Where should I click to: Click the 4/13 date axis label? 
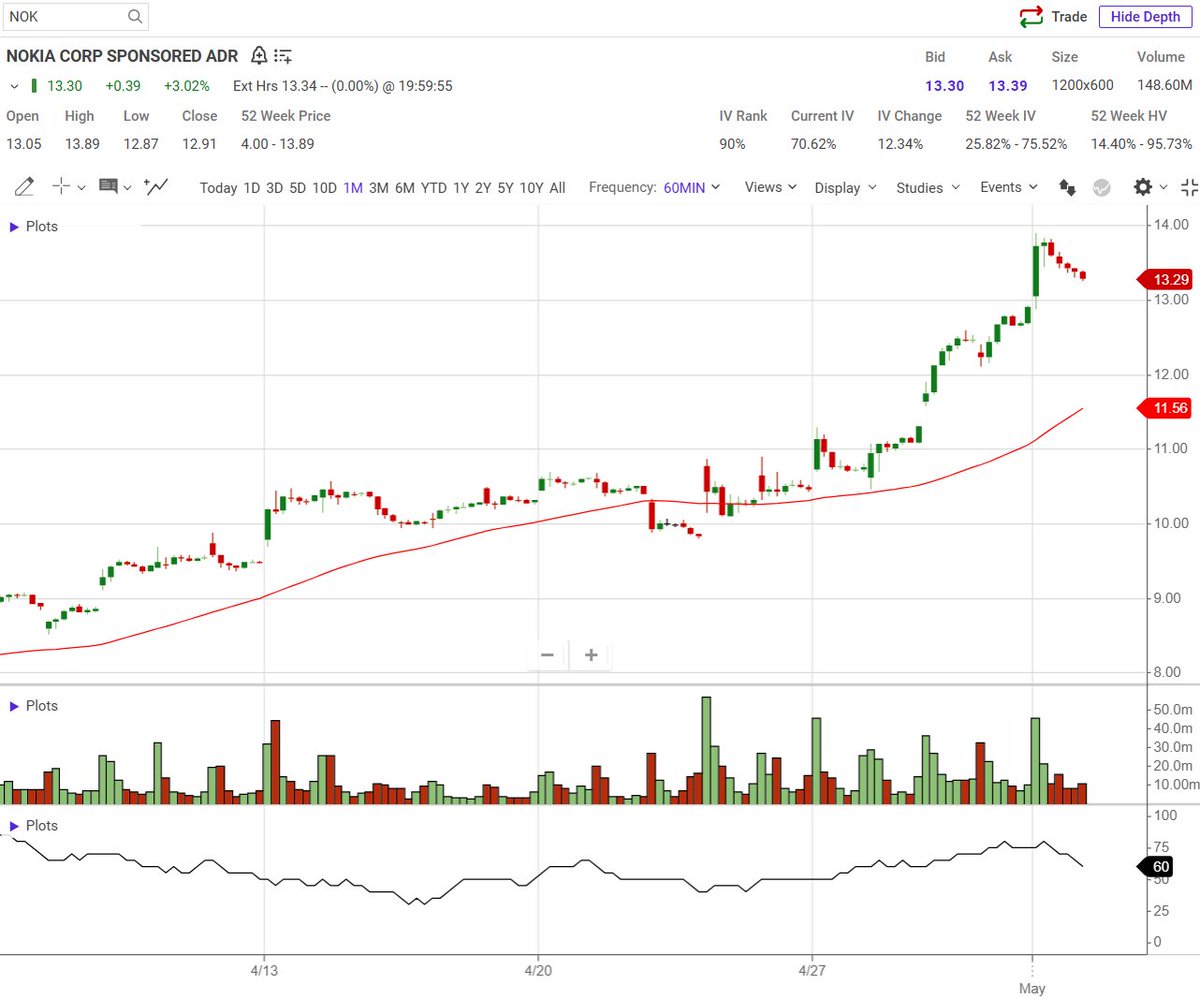point(264,970)
